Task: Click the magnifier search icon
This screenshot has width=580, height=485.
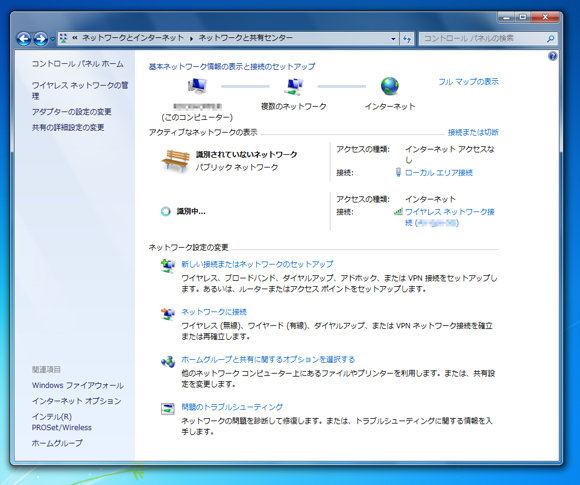Action: [550, 38]
